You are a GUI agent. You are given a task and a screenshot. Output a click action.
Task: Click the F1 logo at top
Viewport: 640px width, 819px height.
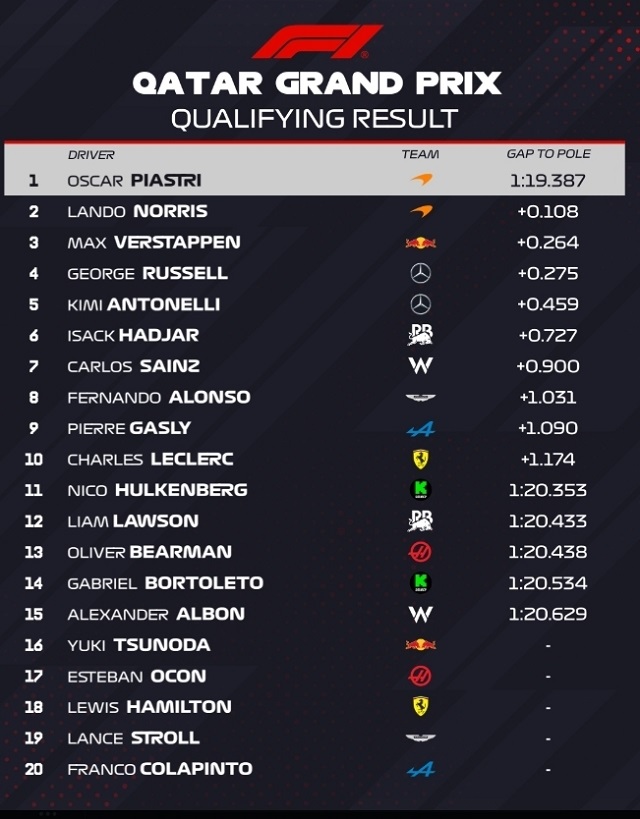pyautogui.click(x=318, y=43)
